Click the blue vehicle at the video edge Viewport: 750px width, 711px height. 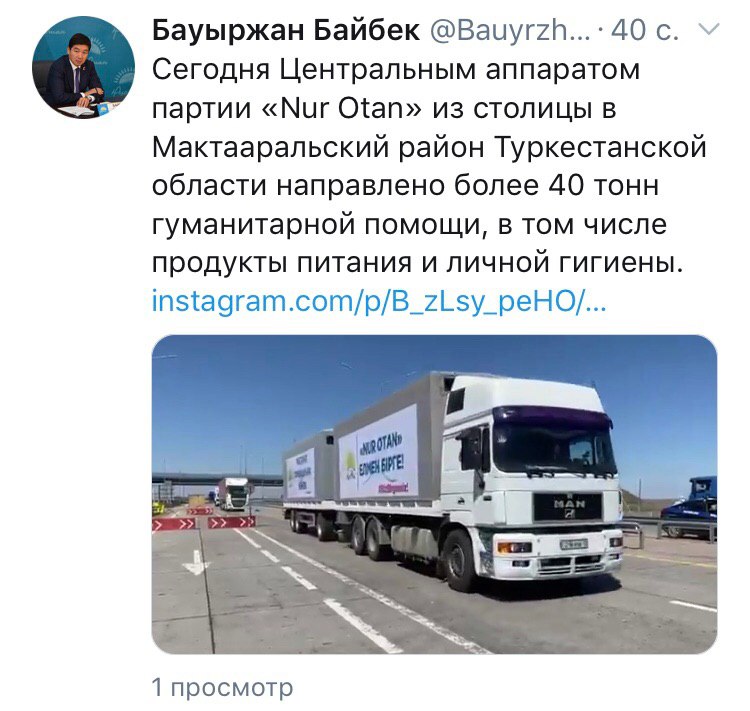point(690,506)
